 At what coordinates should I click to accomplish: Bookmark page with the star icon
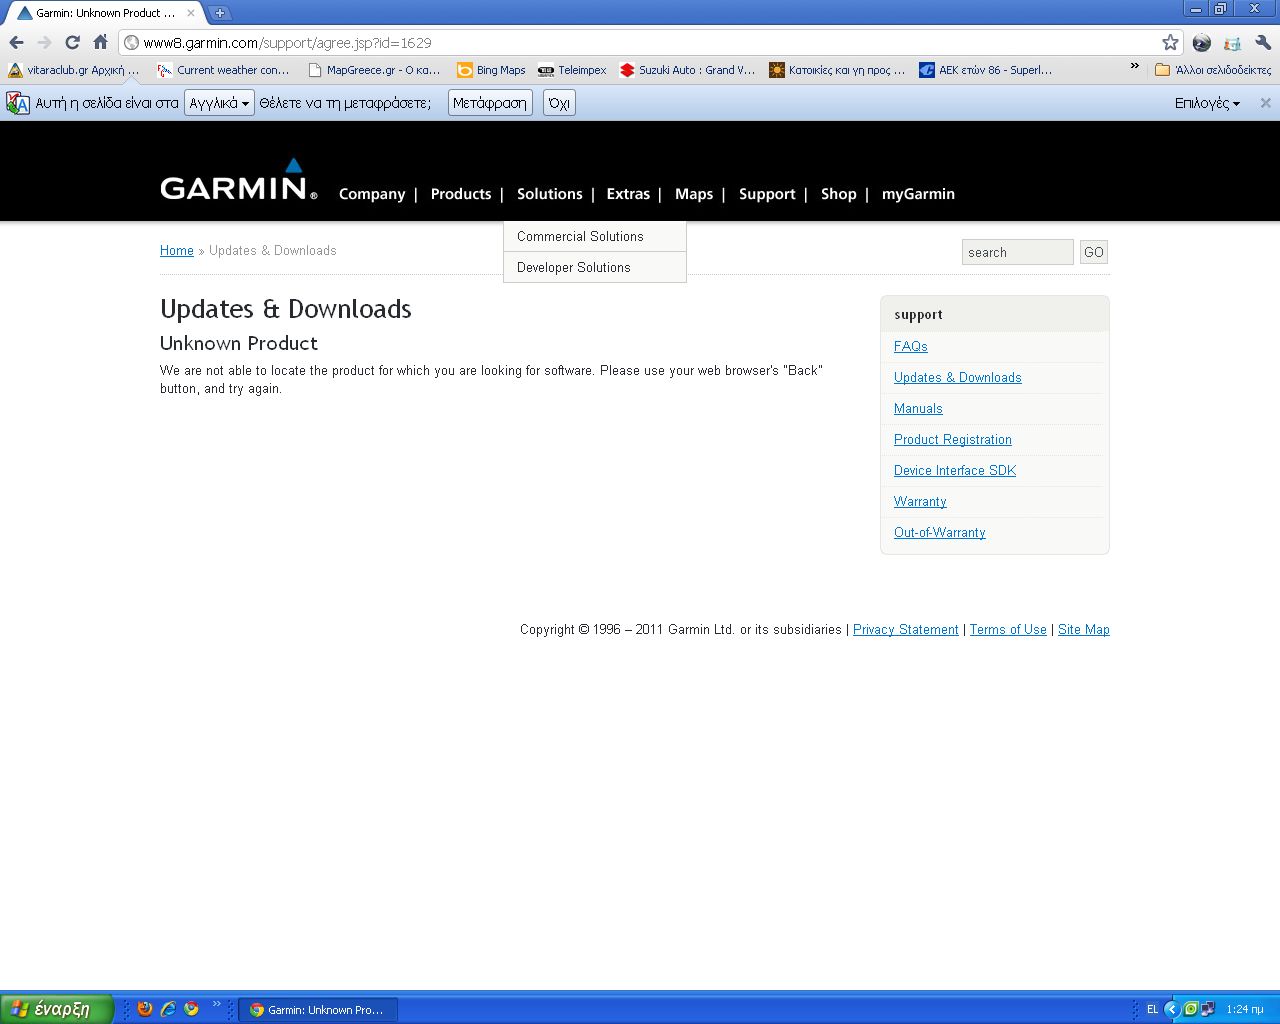point(1170,42)
